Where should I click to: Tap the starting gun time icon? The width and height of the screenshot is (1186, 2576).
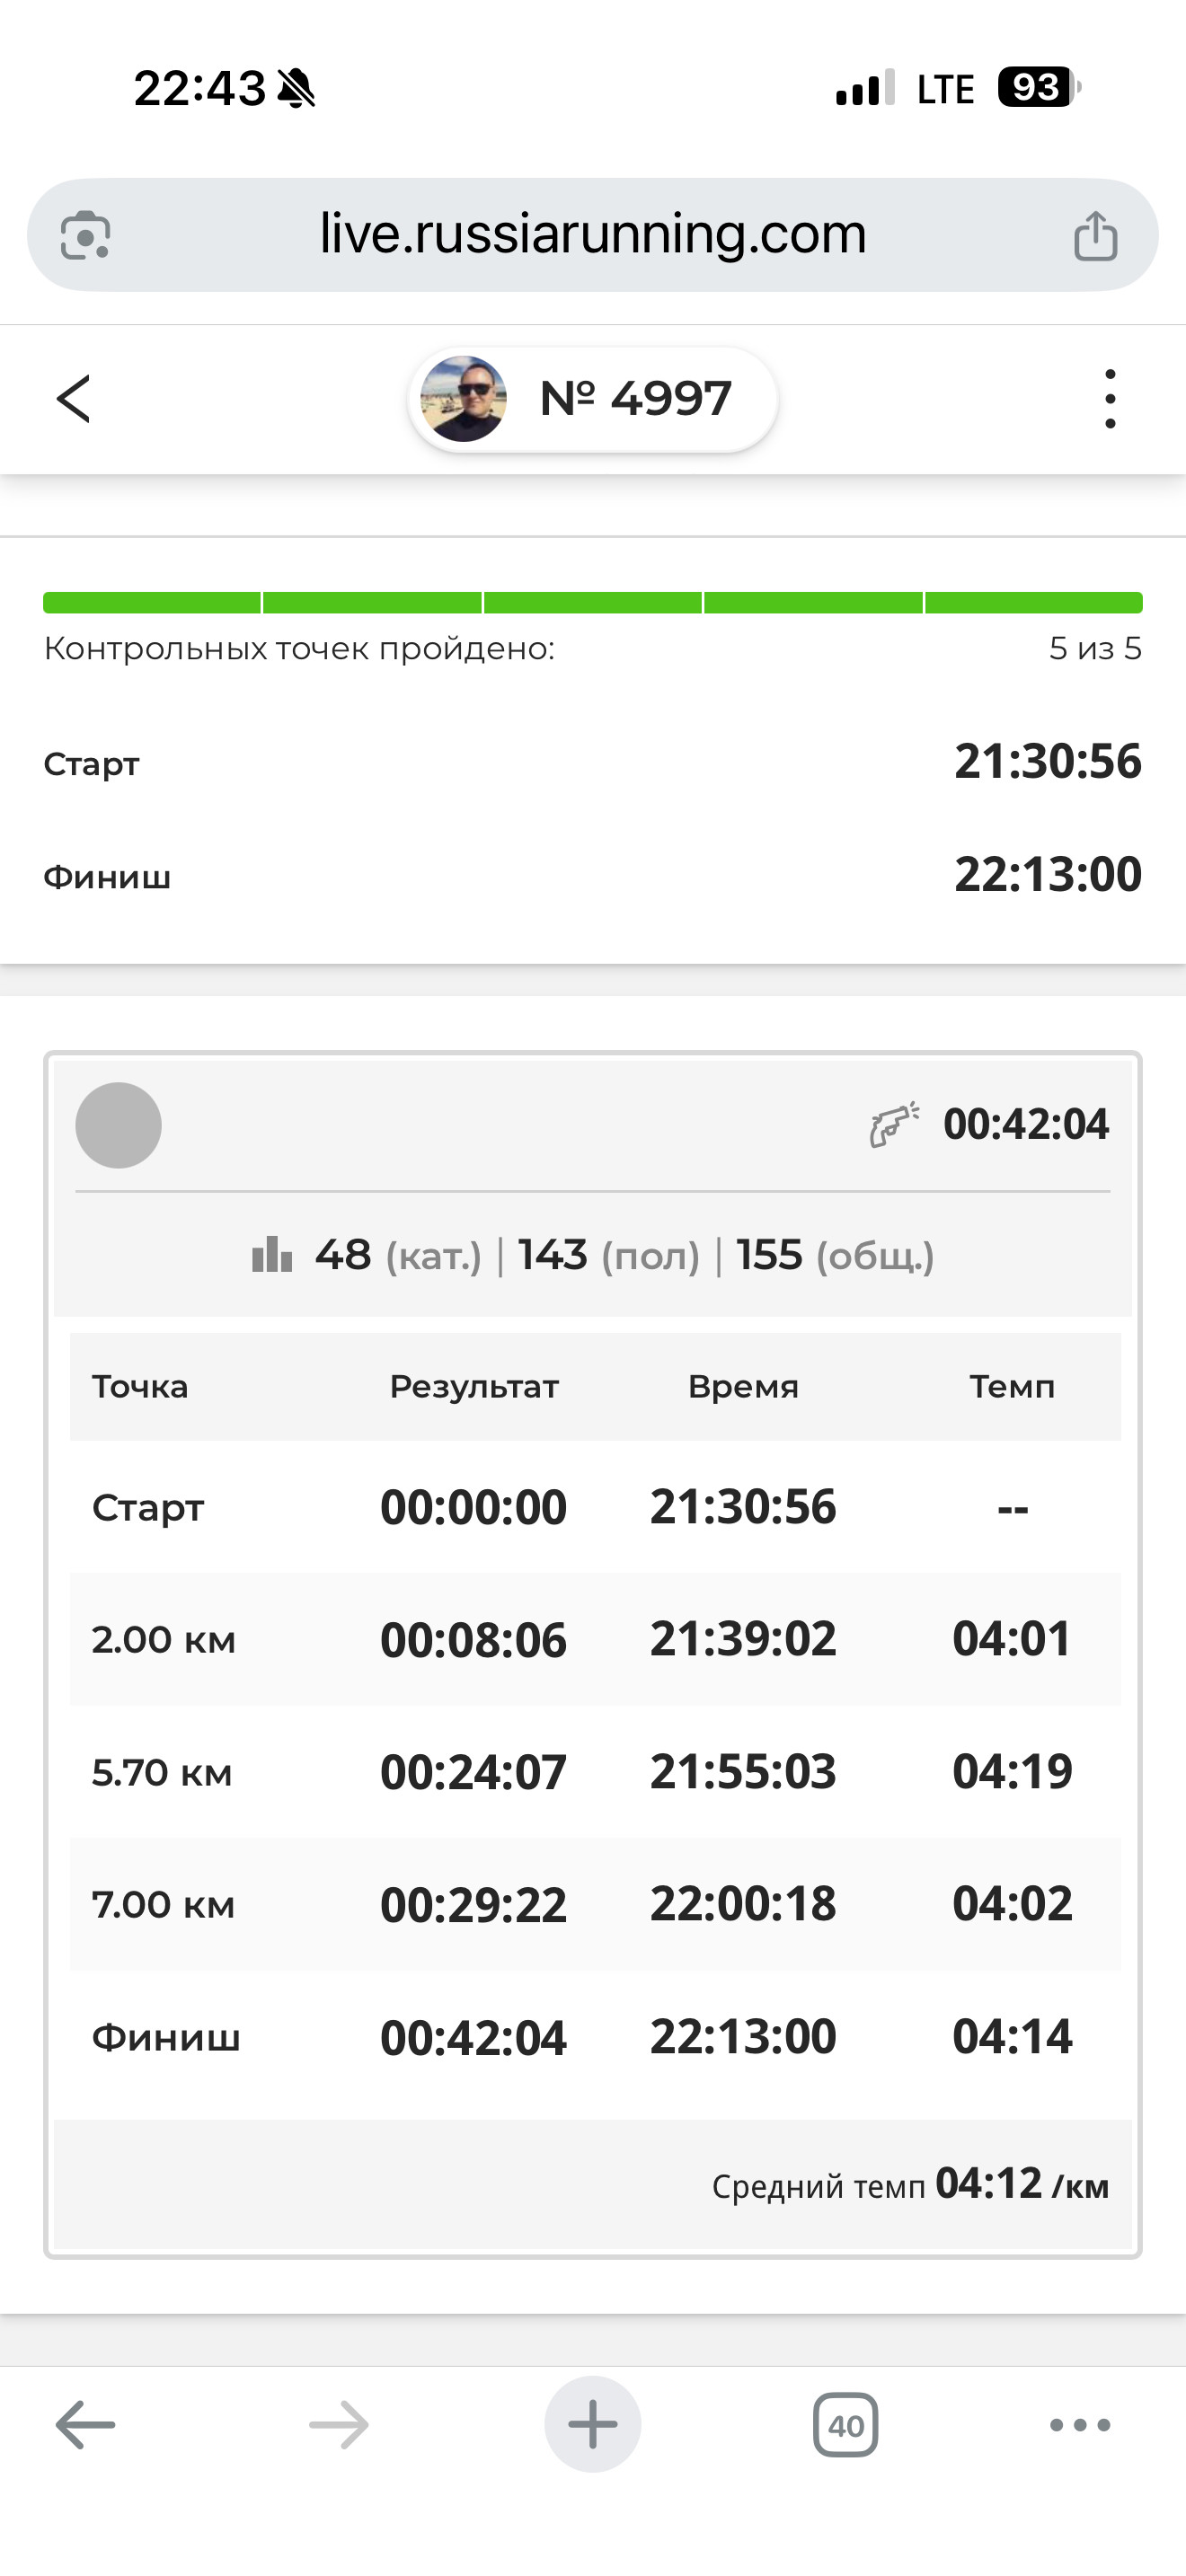pyautogui.click(x=894, y=1124)
